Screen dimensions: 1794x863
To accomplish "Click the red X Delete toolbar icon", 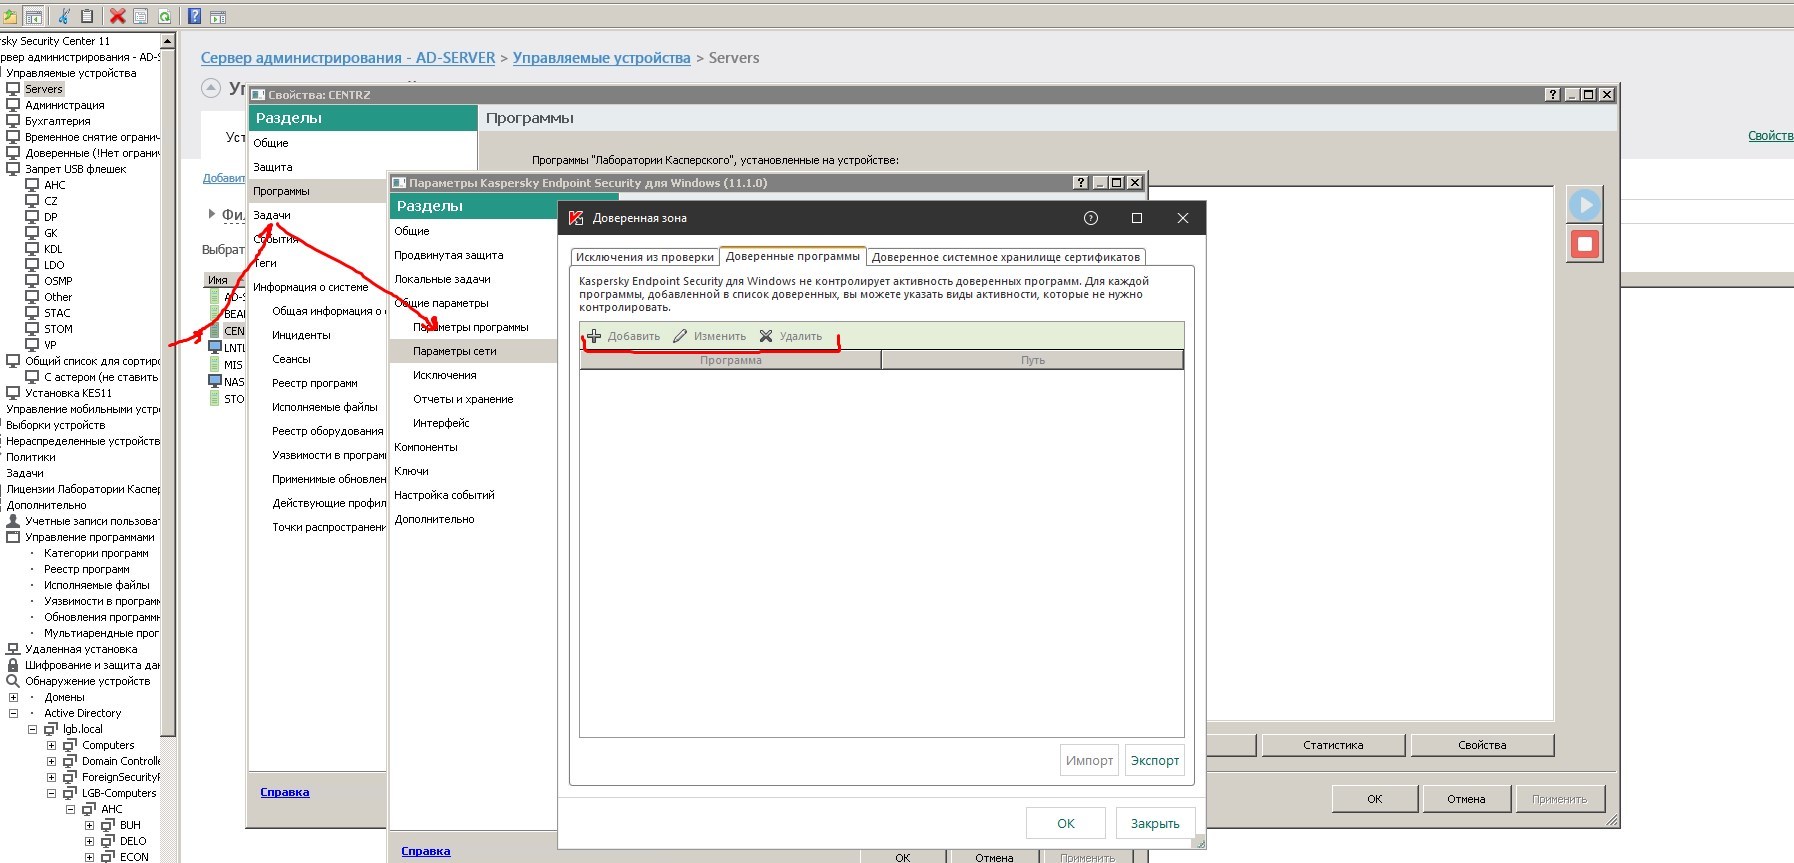I will [x=117, y=16].
